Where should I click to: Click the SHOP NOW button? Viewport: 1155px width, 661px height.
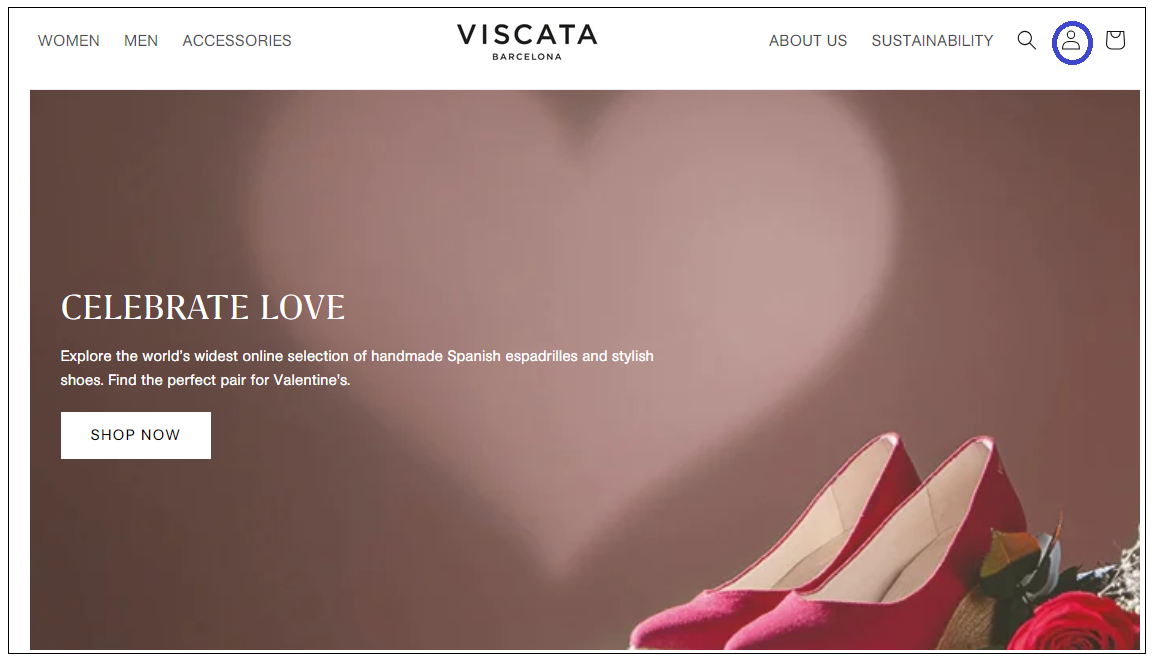coord(136,436)
